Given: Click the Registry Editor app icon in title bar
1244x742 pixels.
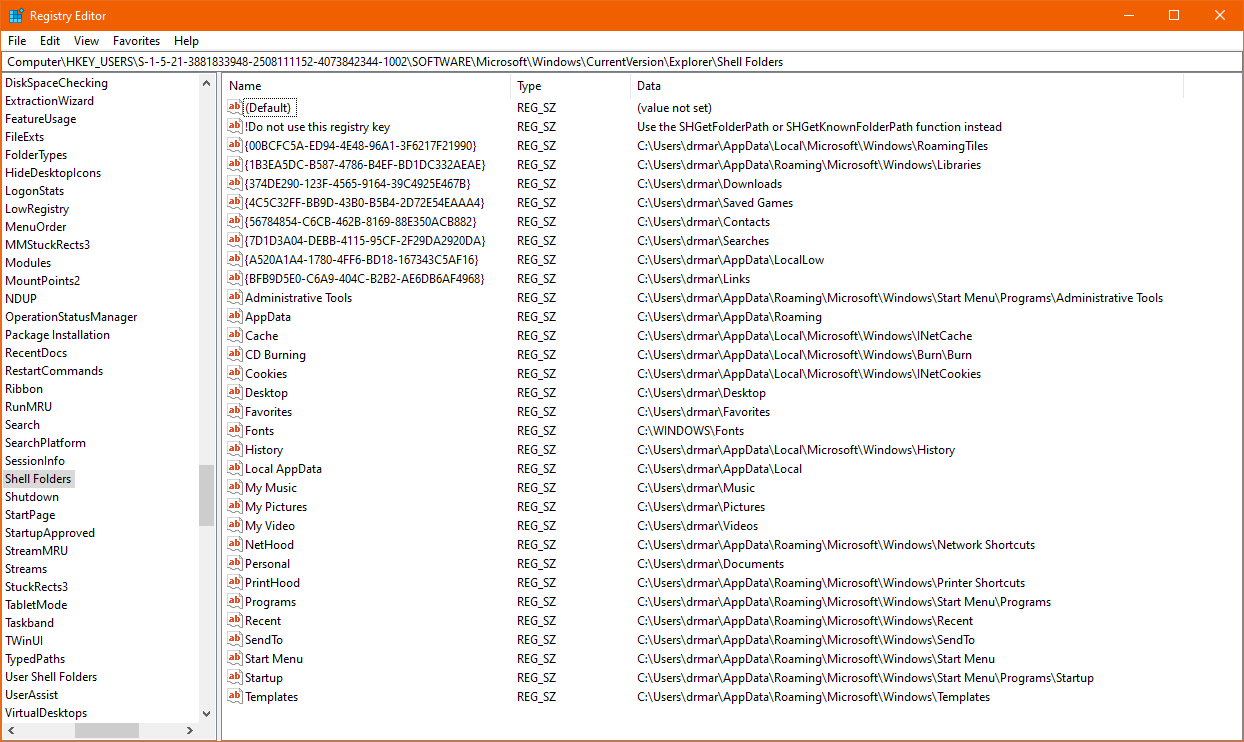Looking at the screenshot, I should [x=16, y=15].
